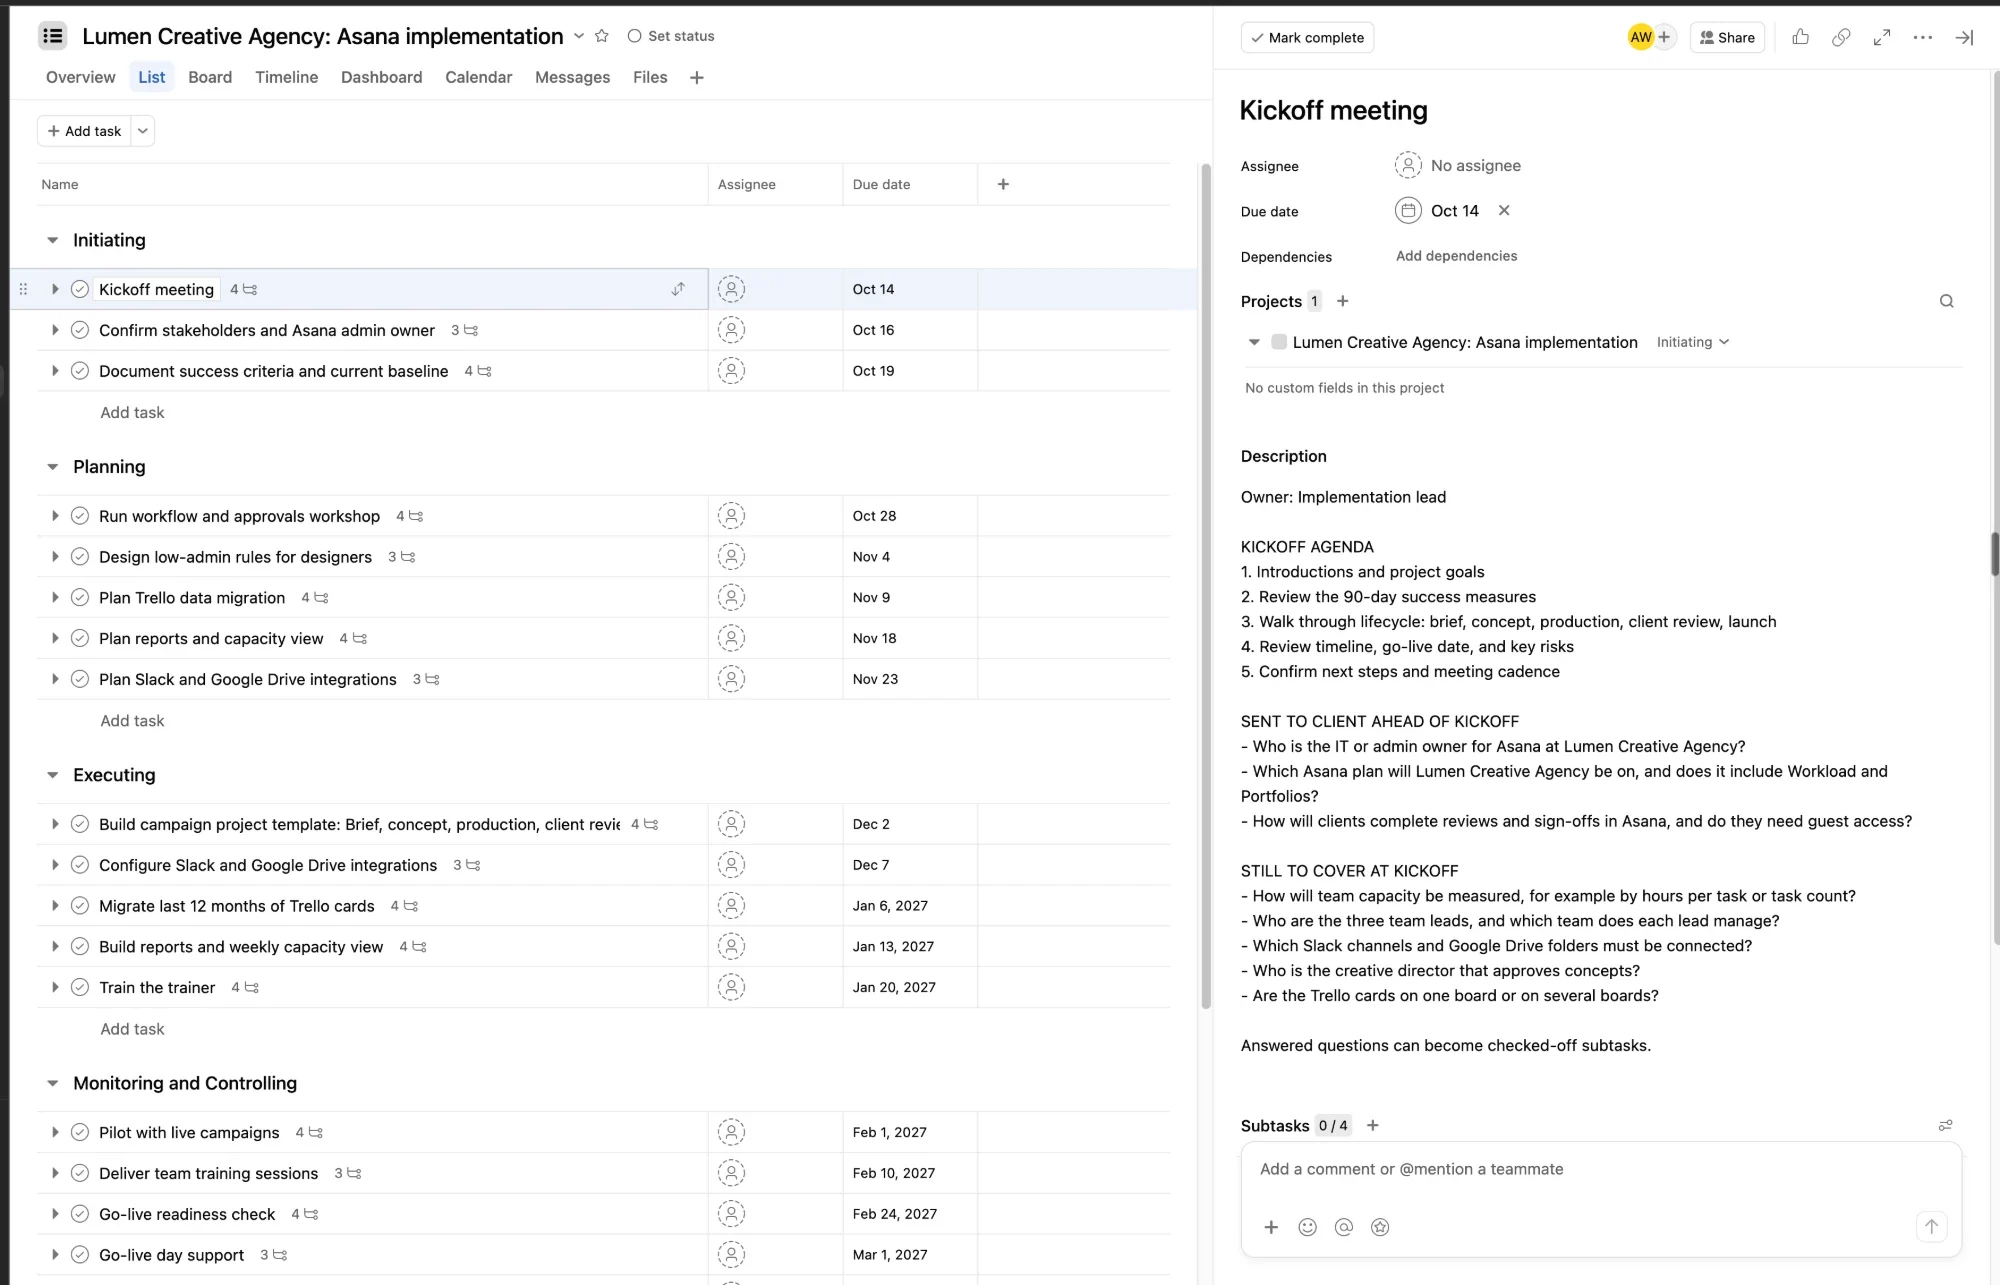Check off Confirm stakeholders and Asana admin owner
The width and height of the screenshot is (2000, 1285).
click(80, 330)
